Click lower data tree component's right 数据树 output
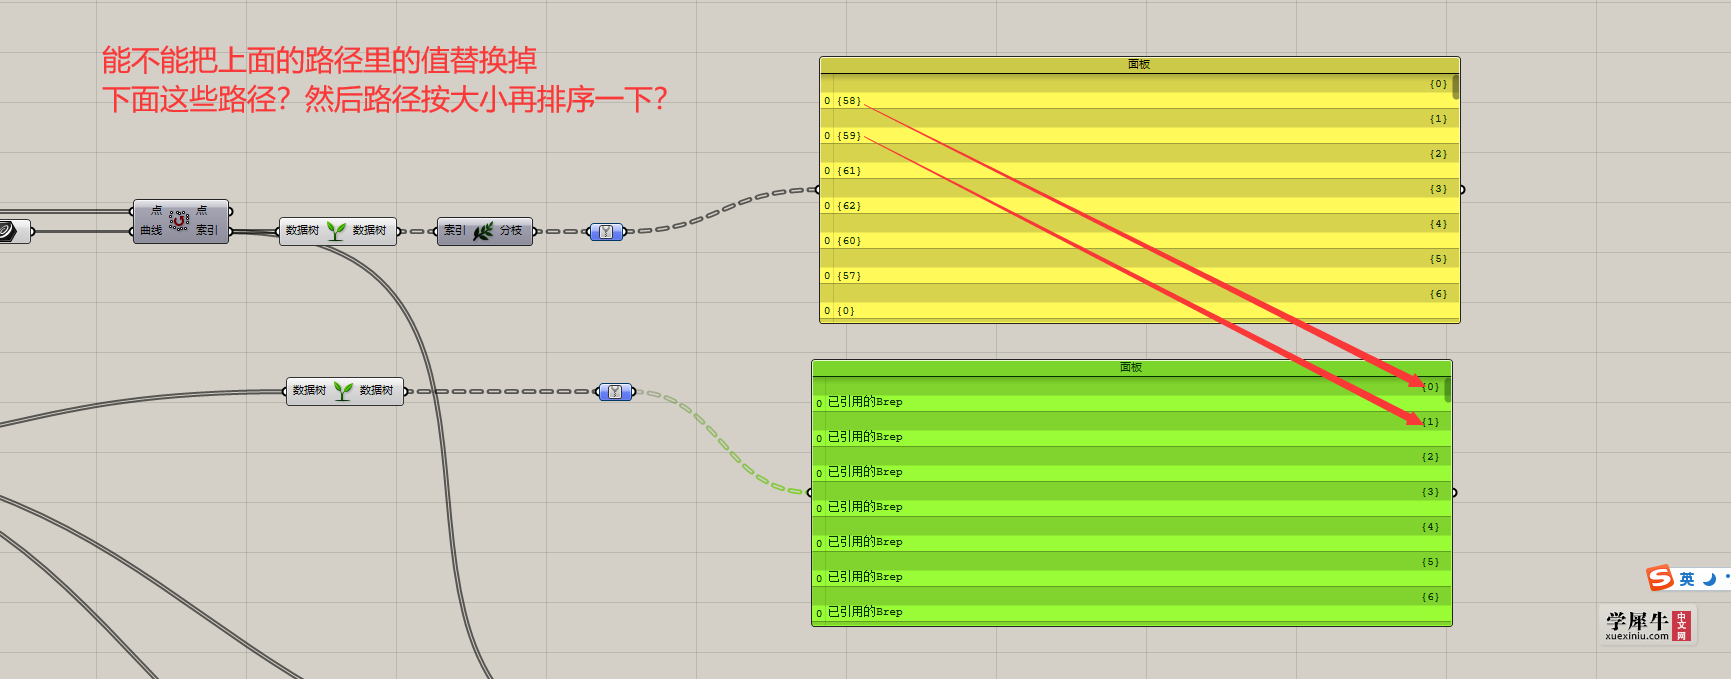1731x679 pixels. pyautogui.click(x=376, y=391)
